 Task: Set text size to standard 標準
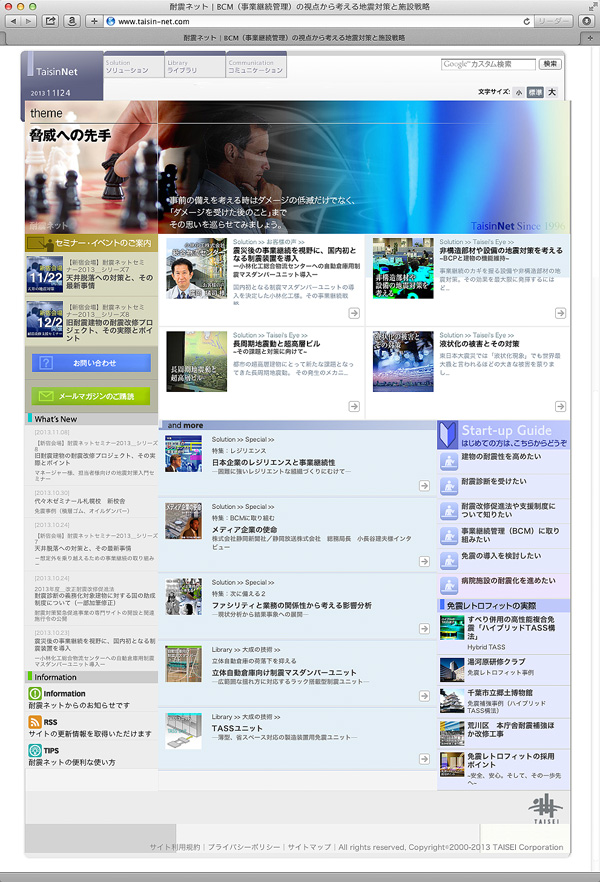point(535,92)
